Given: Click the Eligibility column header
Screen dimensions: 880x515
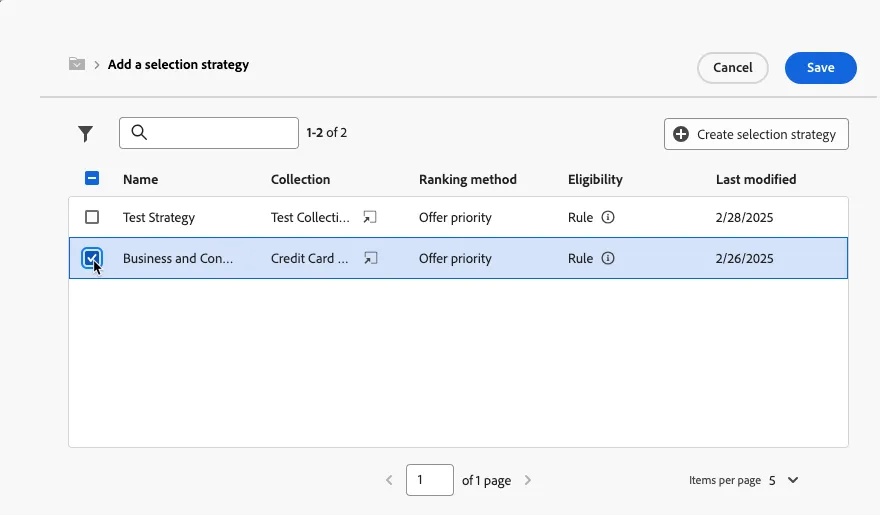Looking at the screenshot, I should 595,180.
